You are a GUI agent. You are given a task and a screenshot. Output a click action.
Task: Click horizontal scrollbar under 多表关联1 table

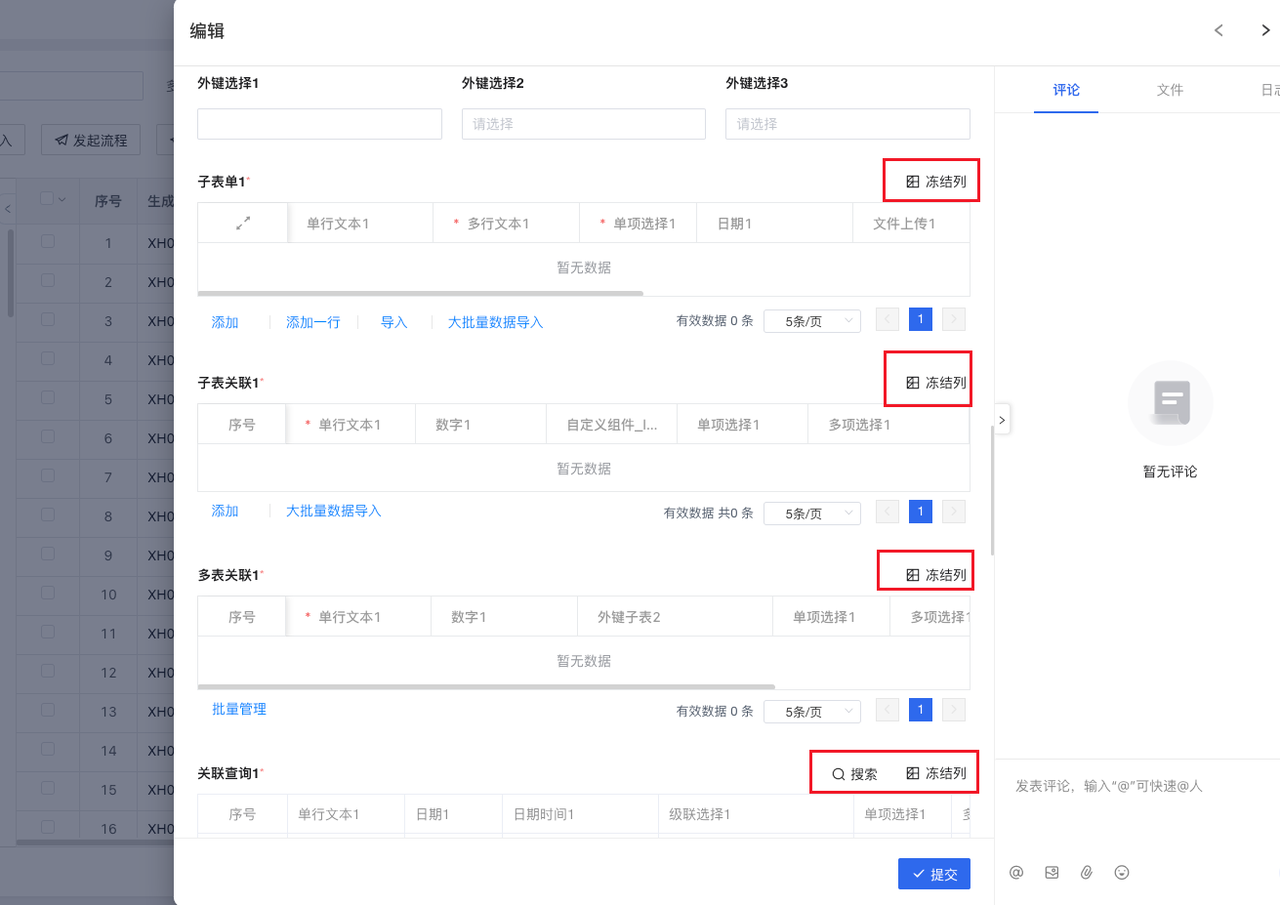point(486,687)
